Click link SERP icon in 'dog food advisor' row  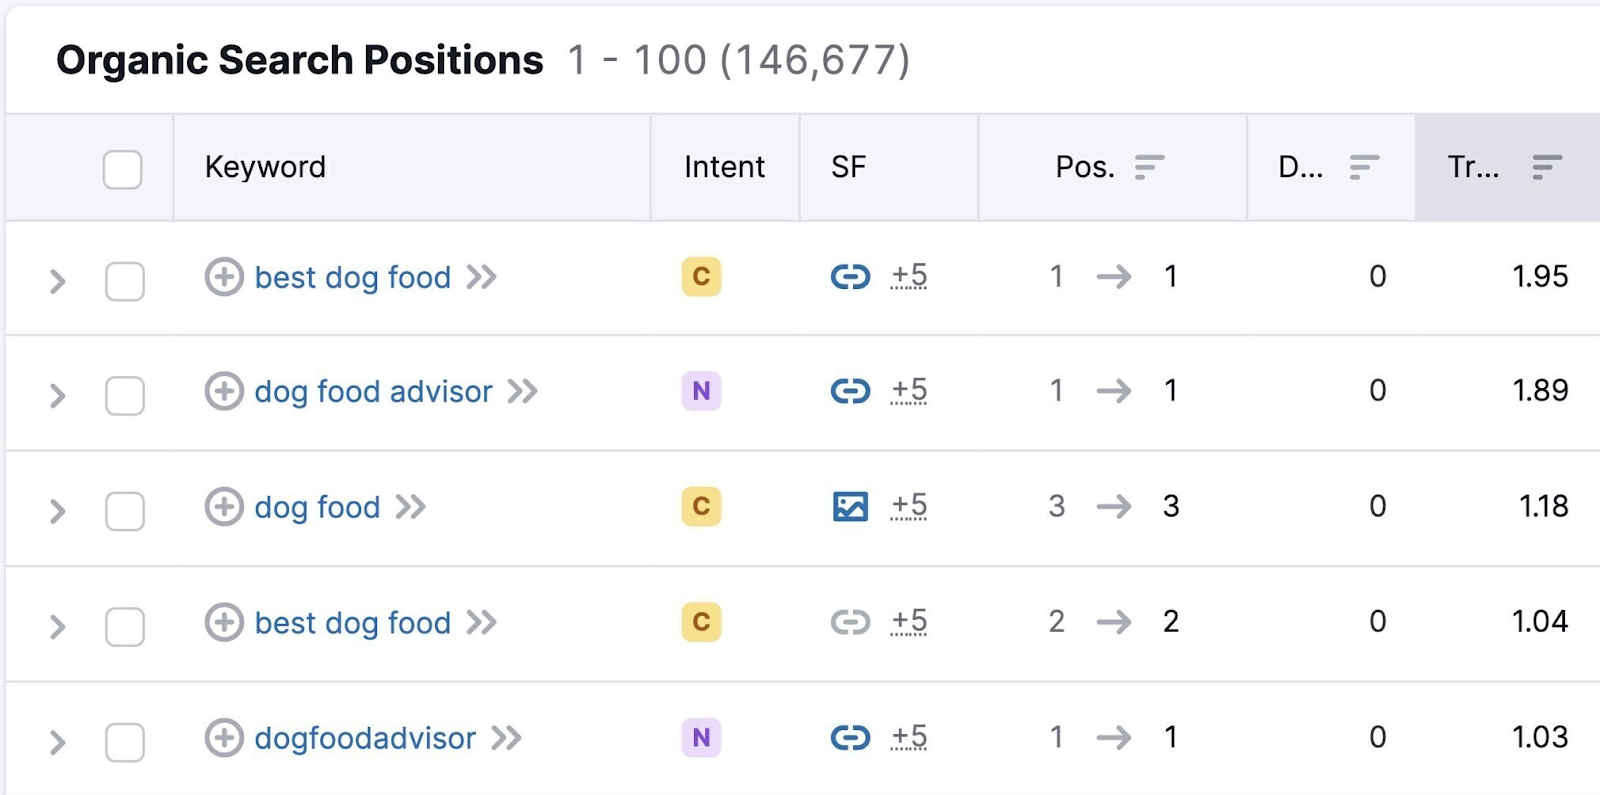(x=850, y=391)
